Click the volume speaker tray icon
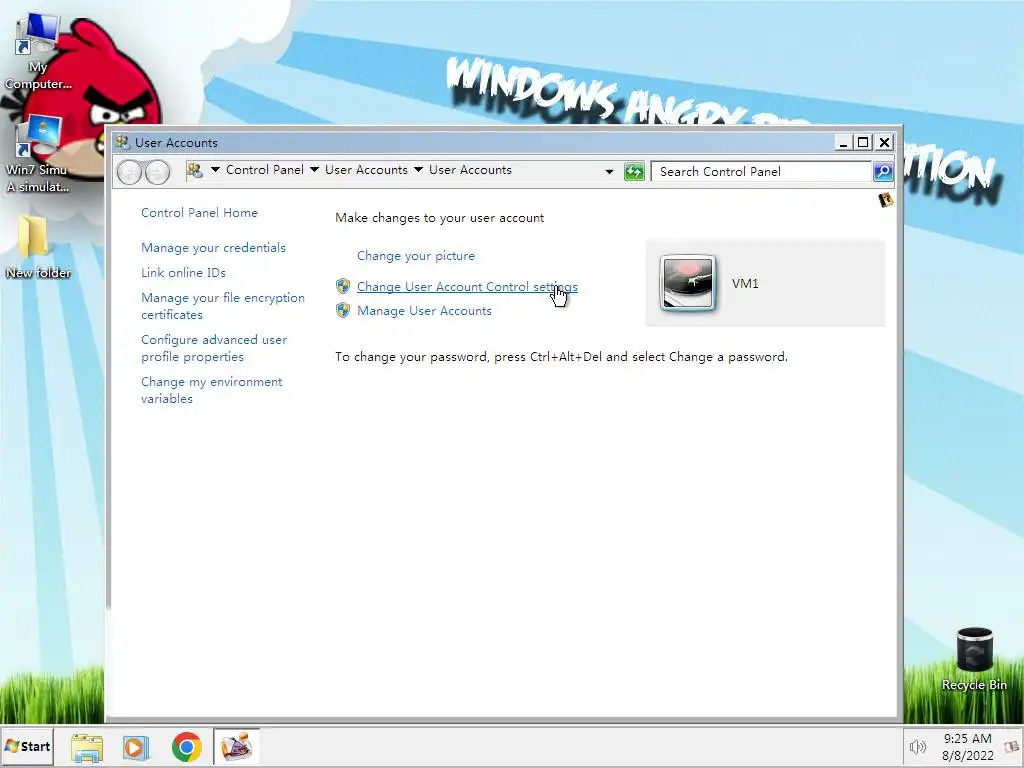1024x768 pixels. coord(918,746)
